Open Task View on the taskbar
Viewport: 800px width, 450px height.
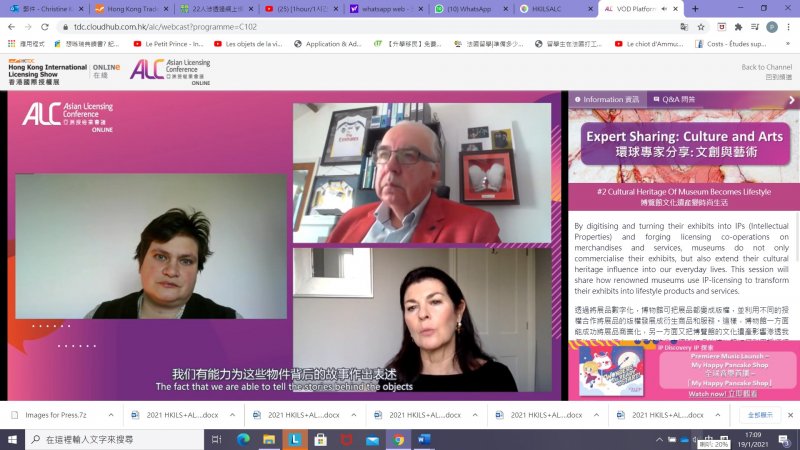217,439
